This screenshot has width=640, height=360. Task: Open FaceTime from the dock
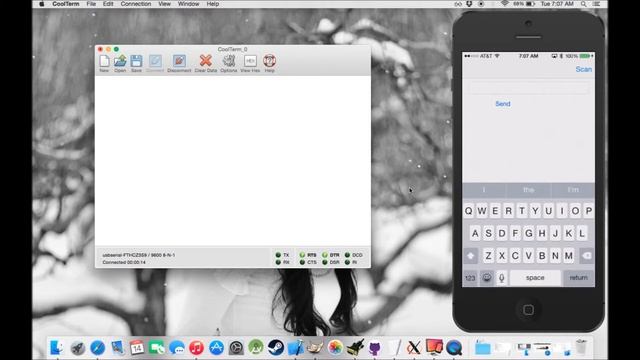click(157, 348)
